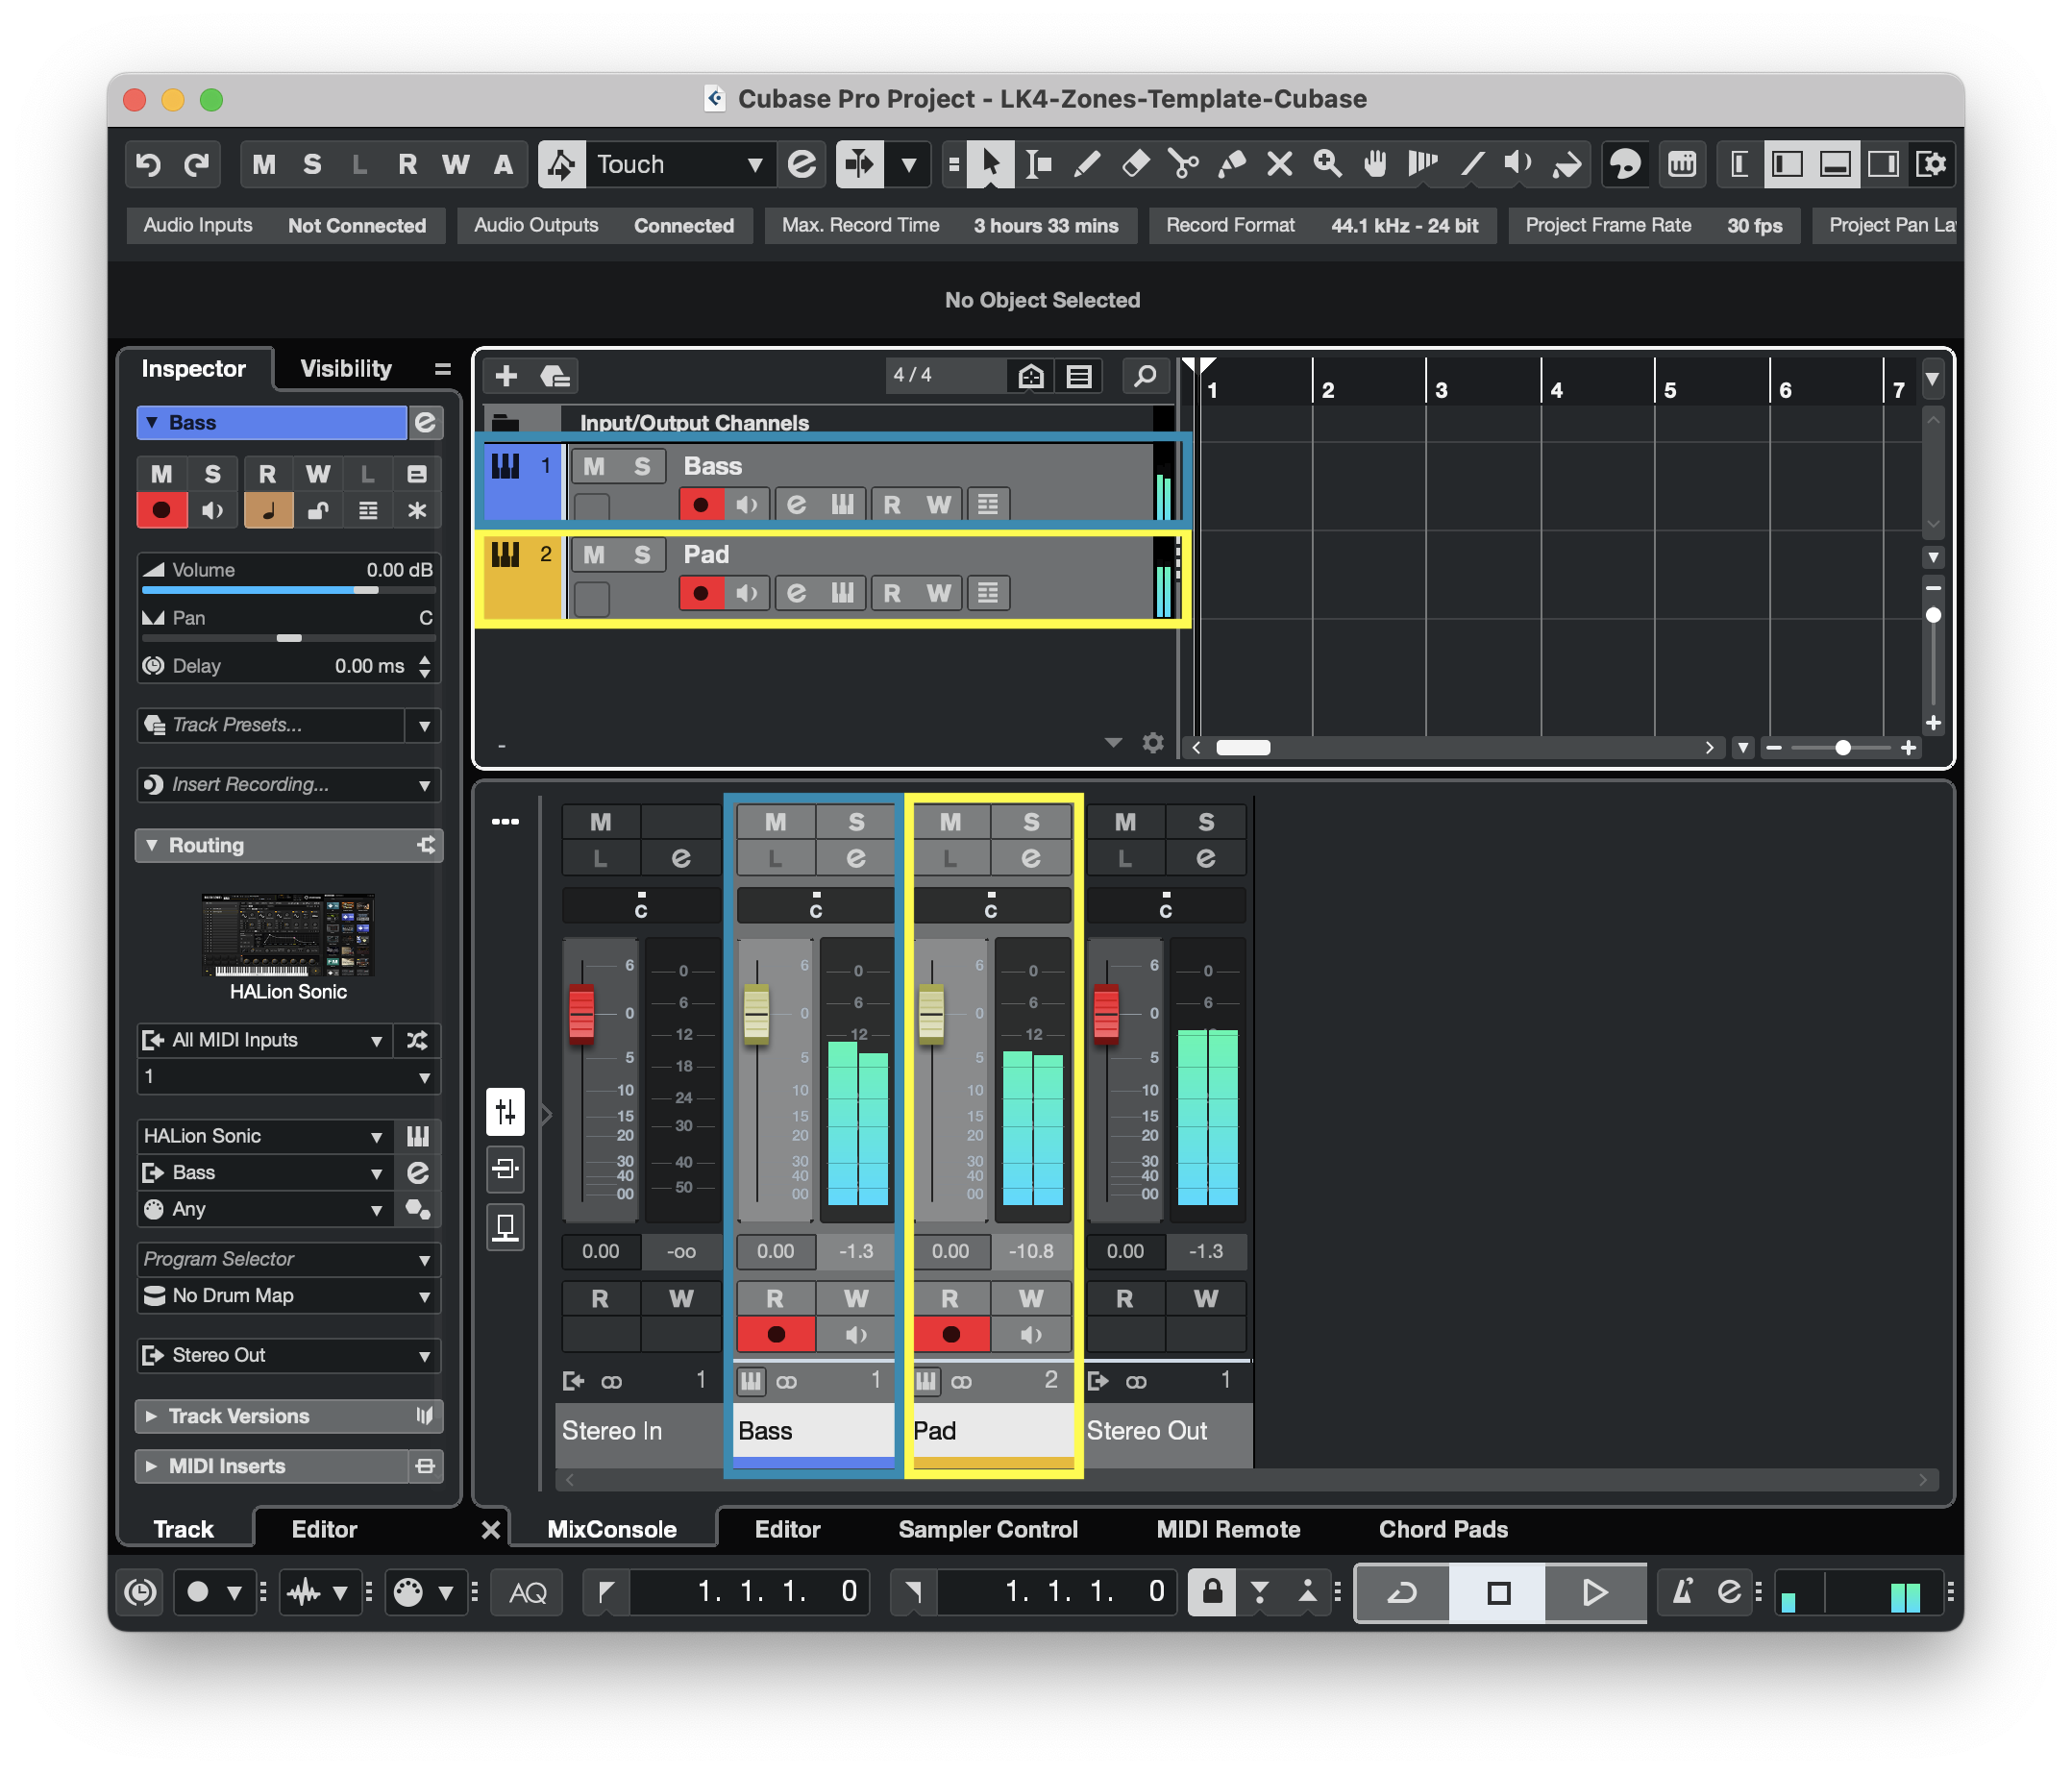Open the HALion Sonic output routing dropdown
2072x1774 pixels.
pyautogui.click(x=264, y=1173)
